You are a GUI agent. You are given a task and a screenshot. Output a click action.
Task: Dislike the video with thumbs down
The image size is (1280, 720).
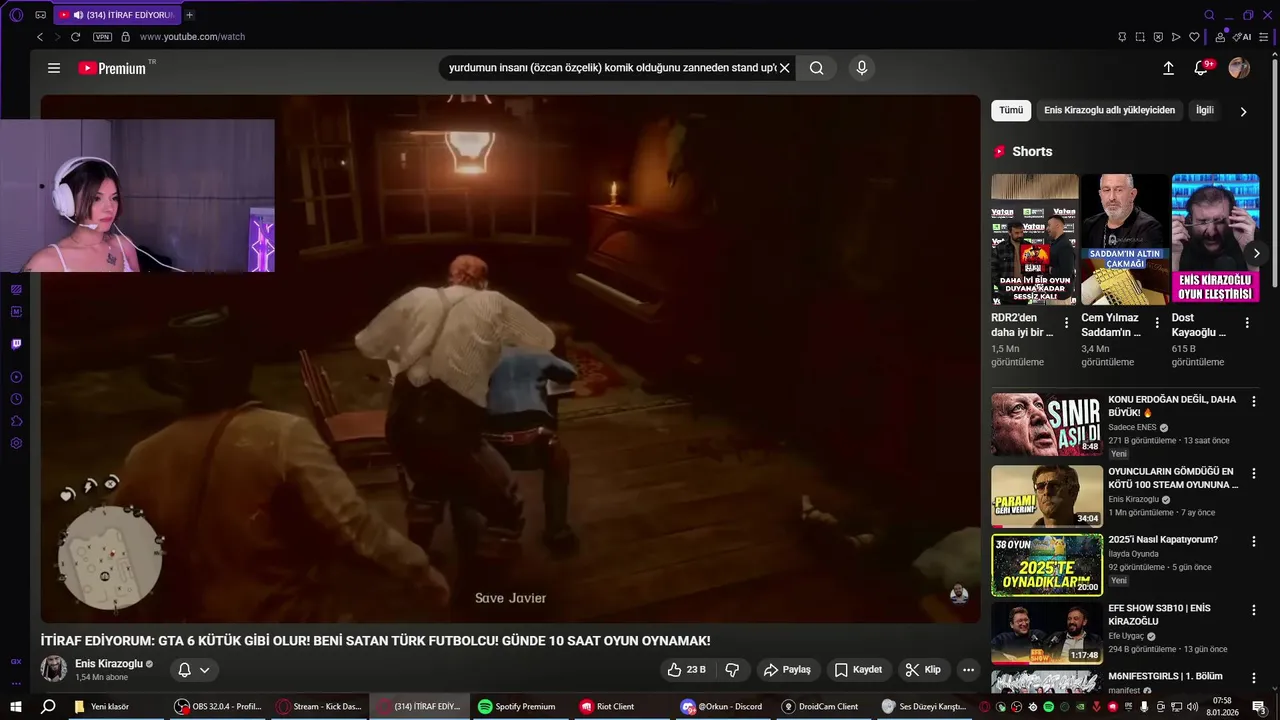tap(732, 670)
